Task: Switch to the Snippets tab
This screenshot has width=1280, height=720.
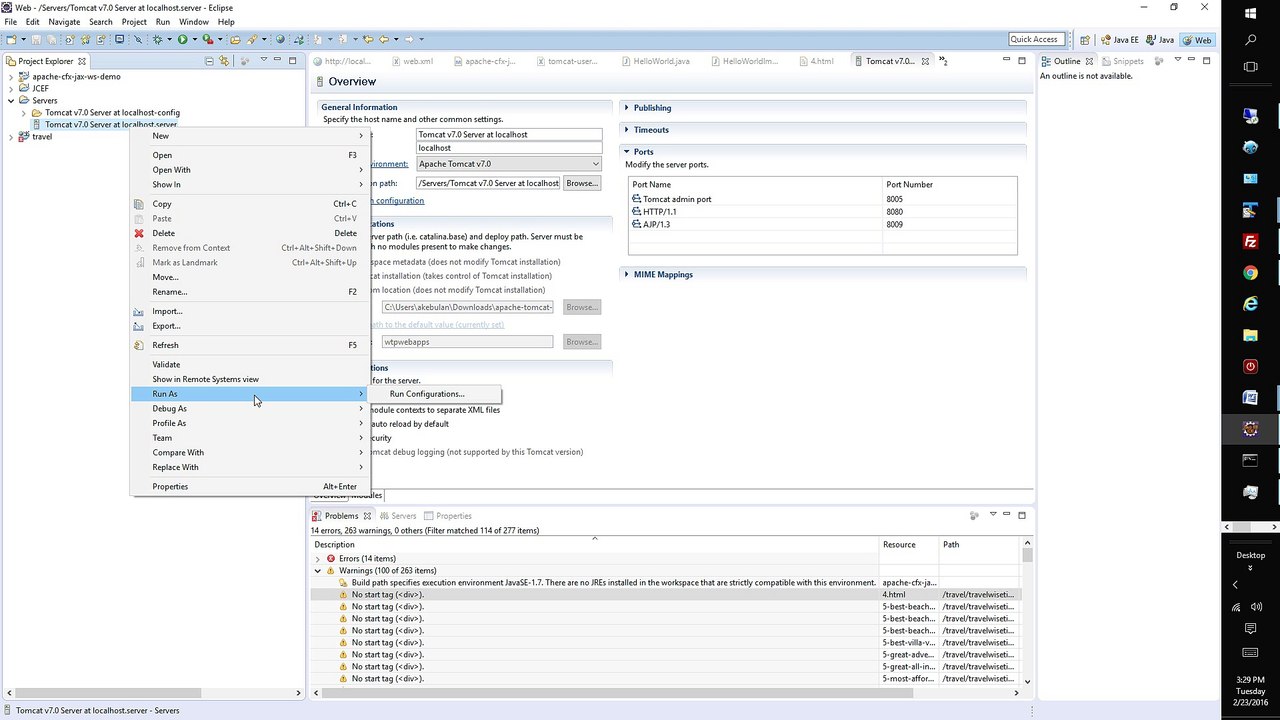Action: tap(1121, 61)
